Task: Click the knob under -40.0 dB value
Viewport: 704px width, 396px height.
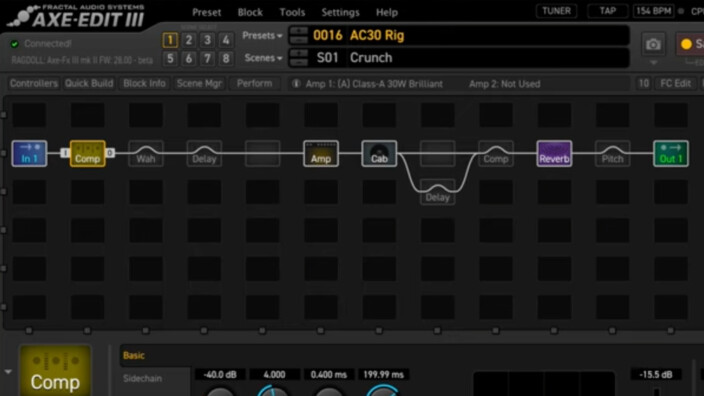Action: (x=220, y=392)
